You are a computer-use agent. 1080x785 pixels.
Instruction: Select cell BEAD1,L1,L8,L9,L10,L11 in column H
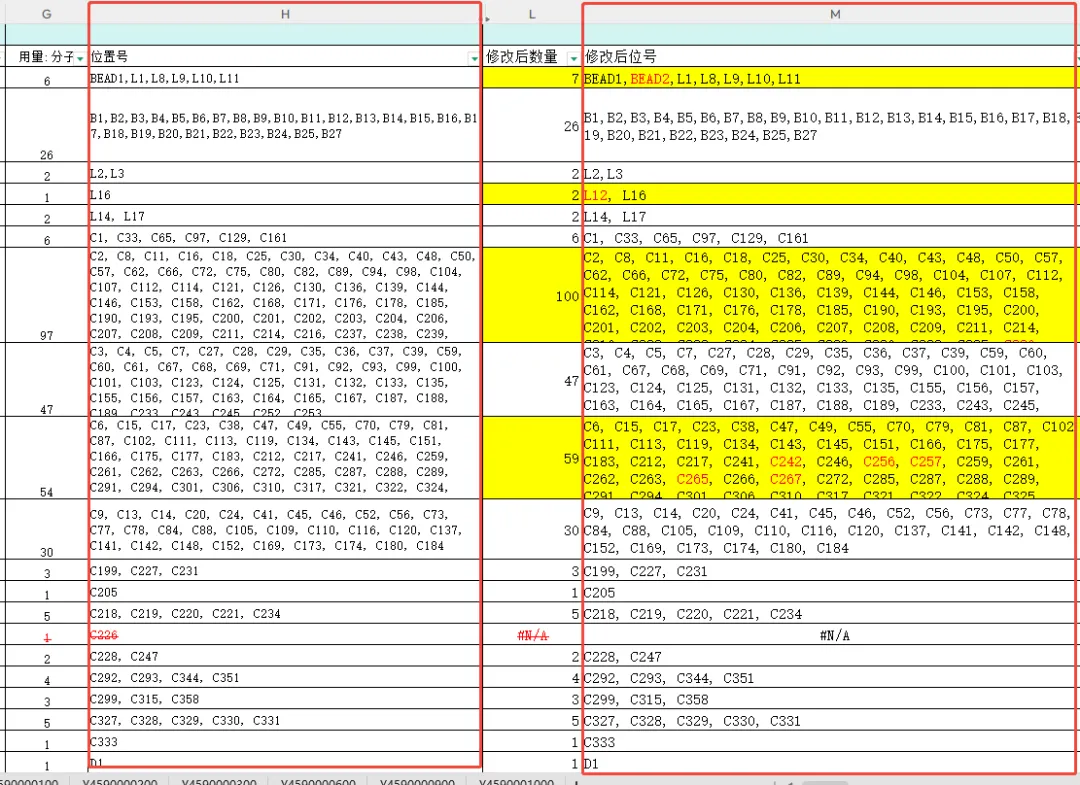[x=285, y=78]
